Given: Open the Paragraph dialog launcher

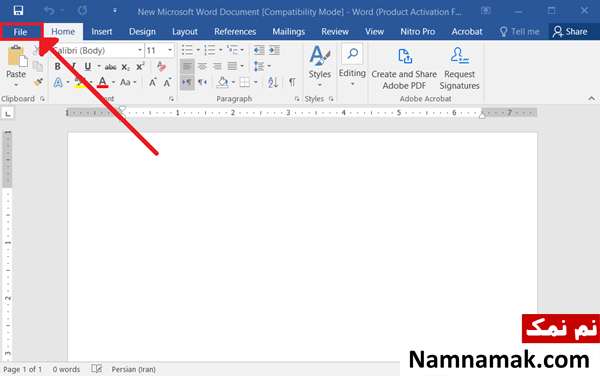Looking at the screenshot, I should click(297, 99).
